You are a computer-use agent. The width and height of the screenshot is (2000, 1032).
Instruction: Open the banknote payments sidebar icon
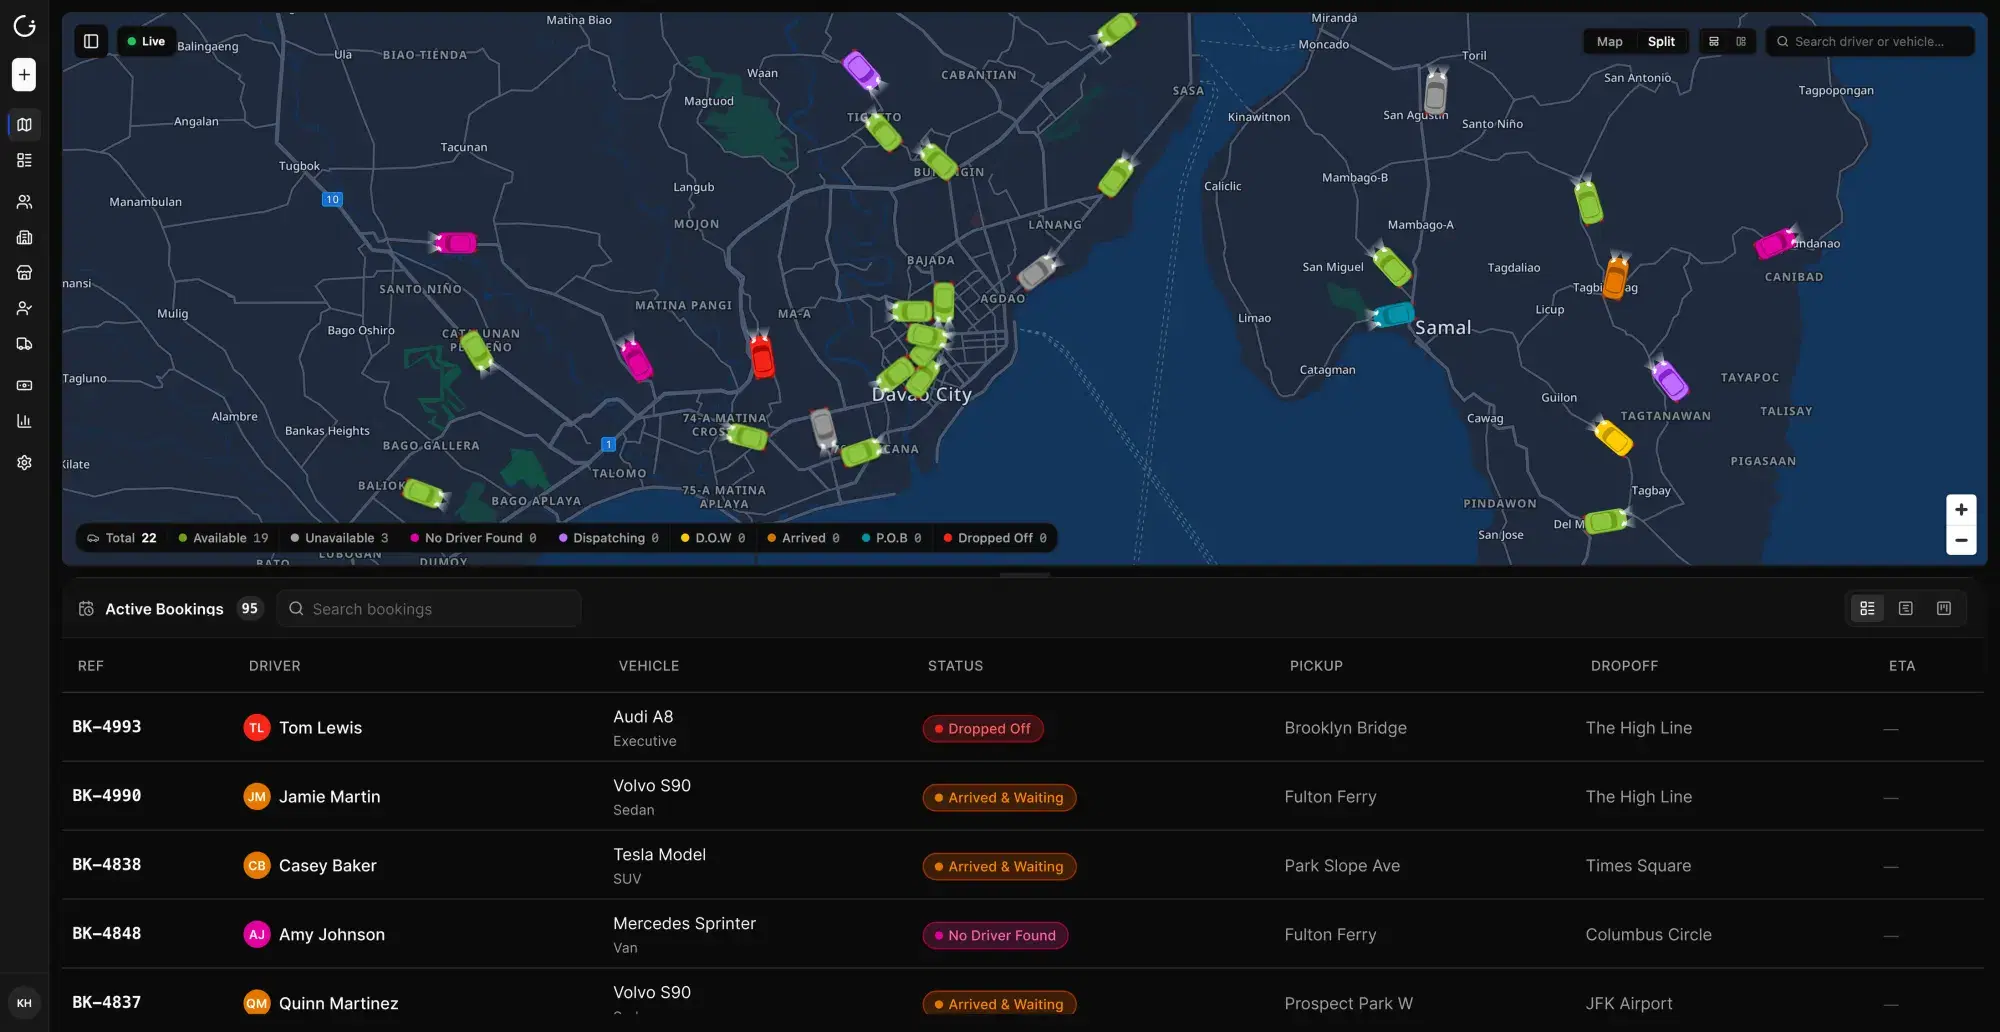(24, 385)
